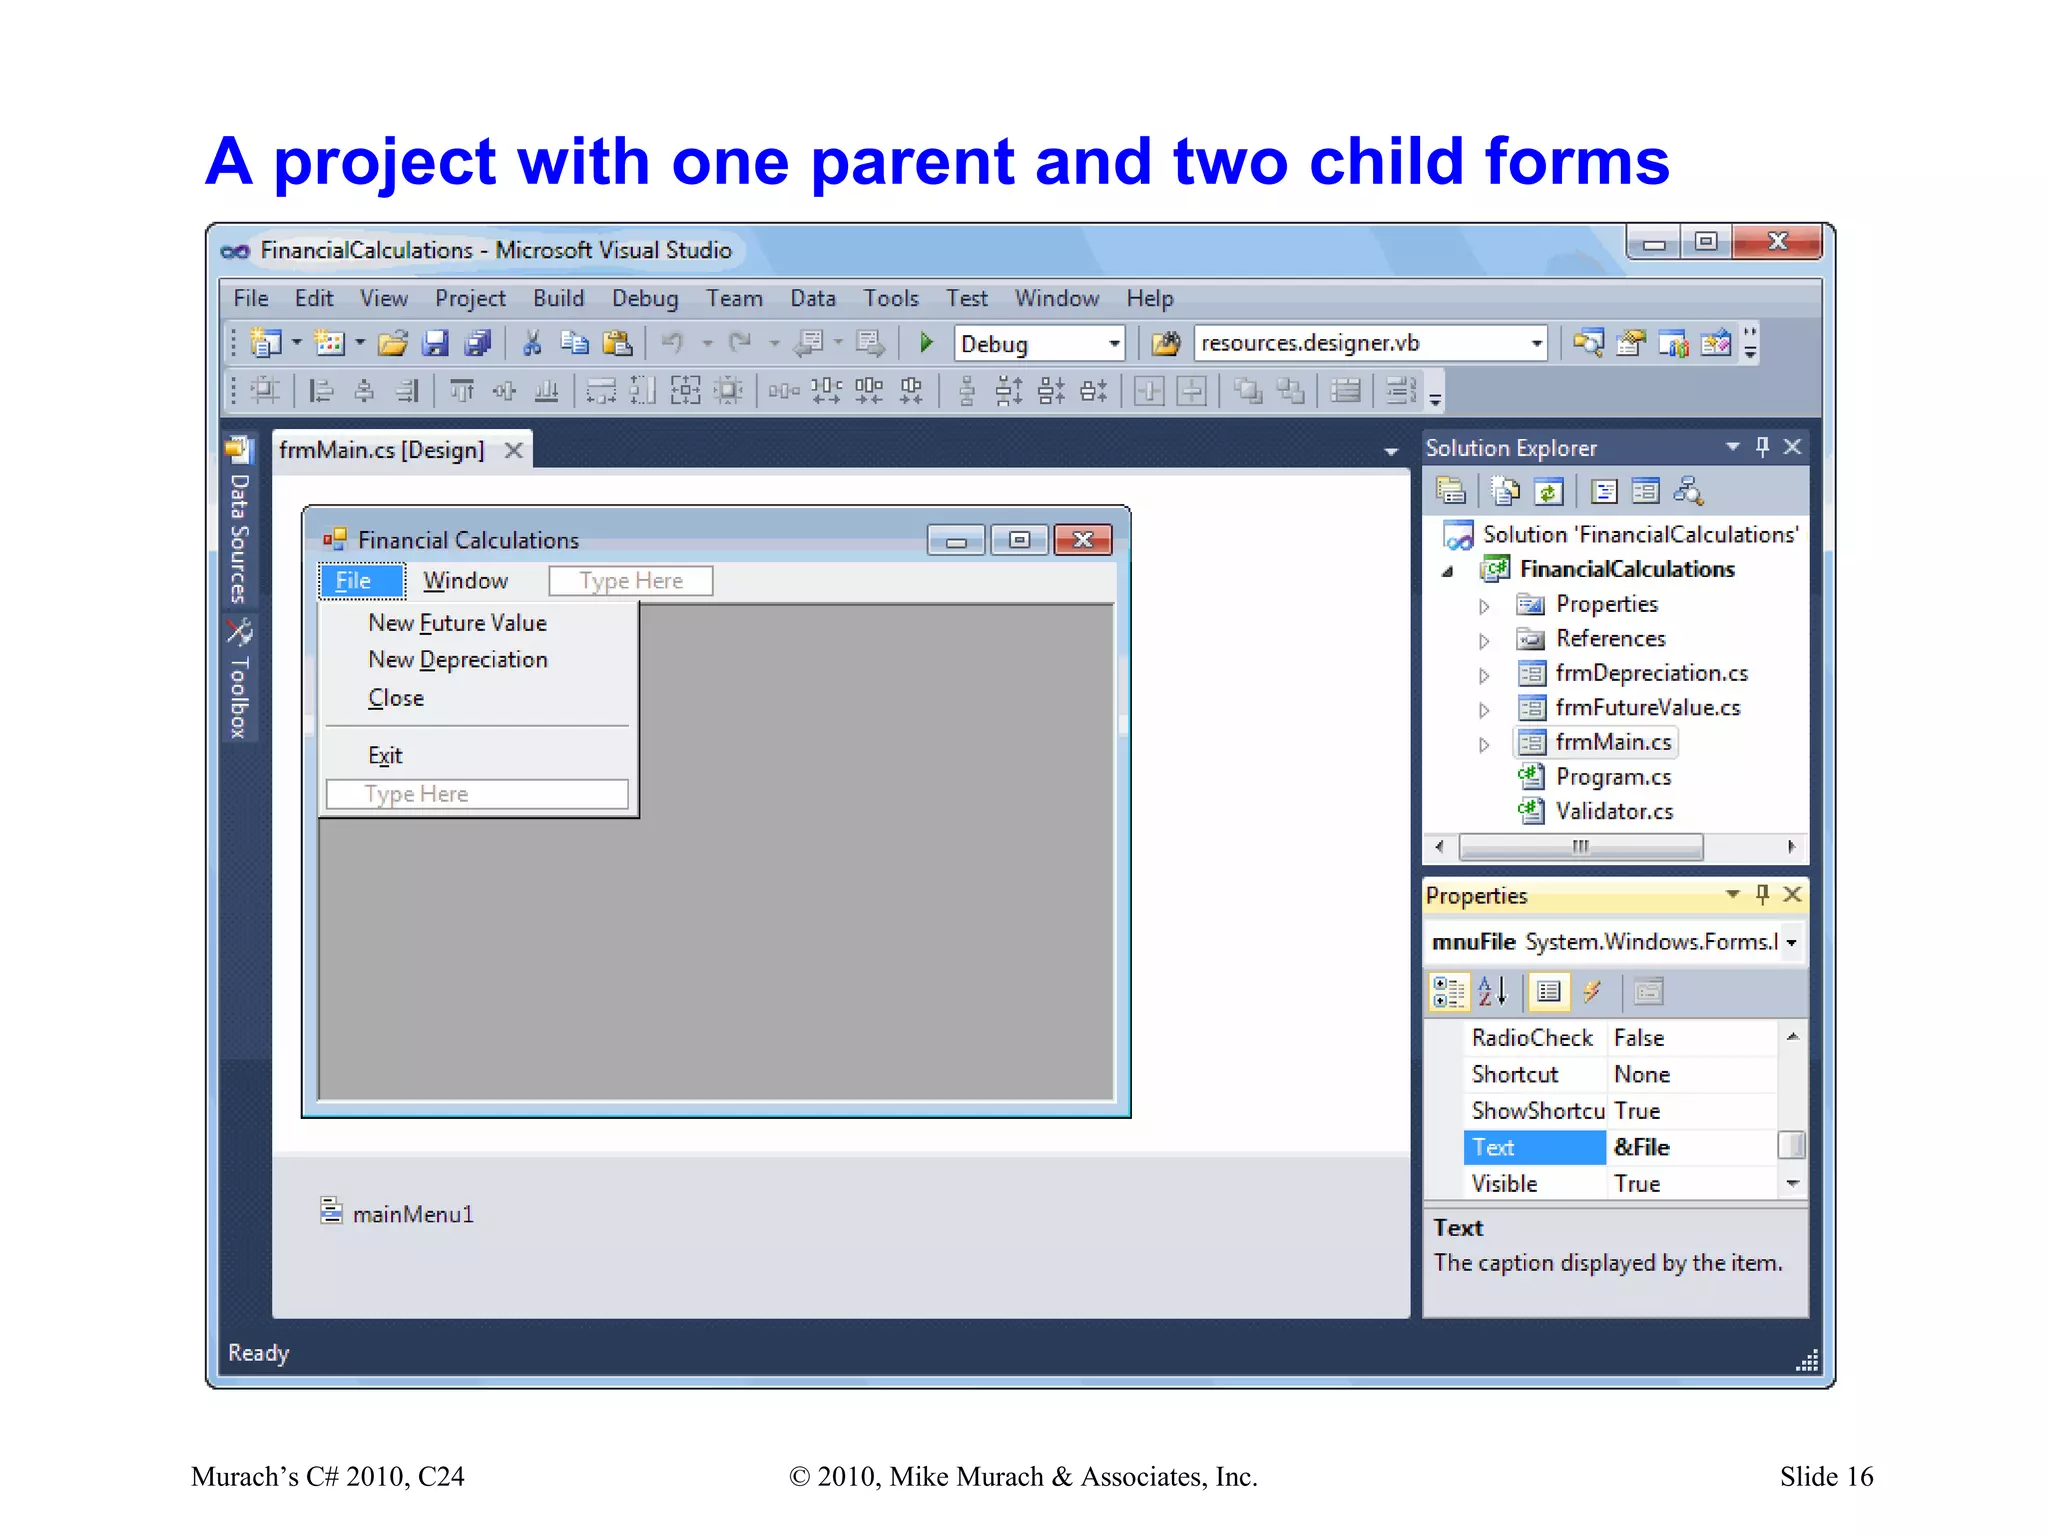Expand the References folder node
2048x1536 pixels.
1484,640
